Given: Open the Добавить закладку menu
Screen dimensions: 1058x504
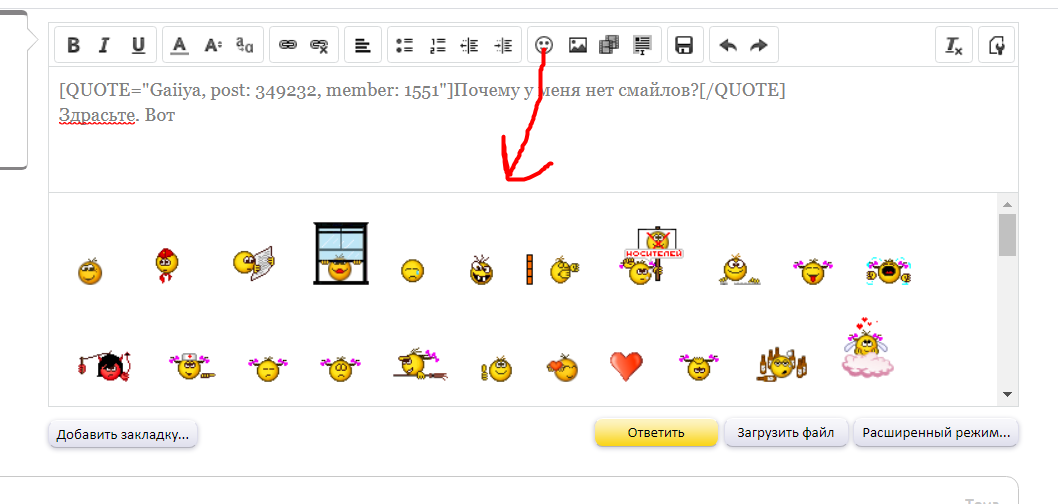Looking at the screenshot, I should click(123, 434).
